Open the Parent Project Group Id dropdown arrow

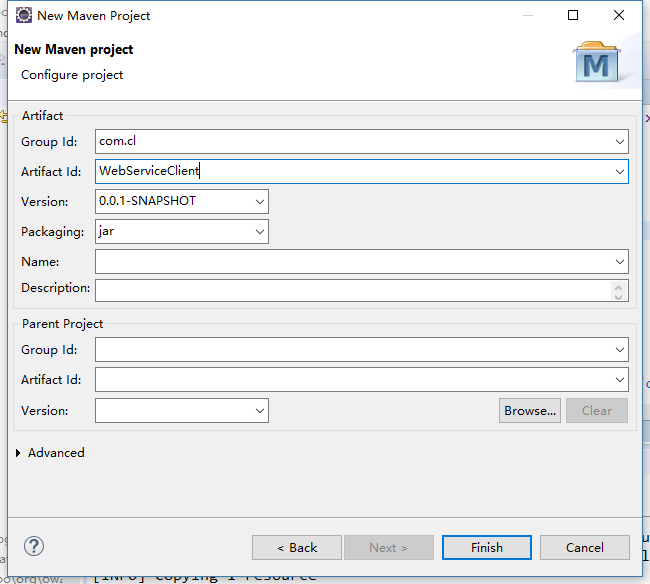(x=620, y=350)
